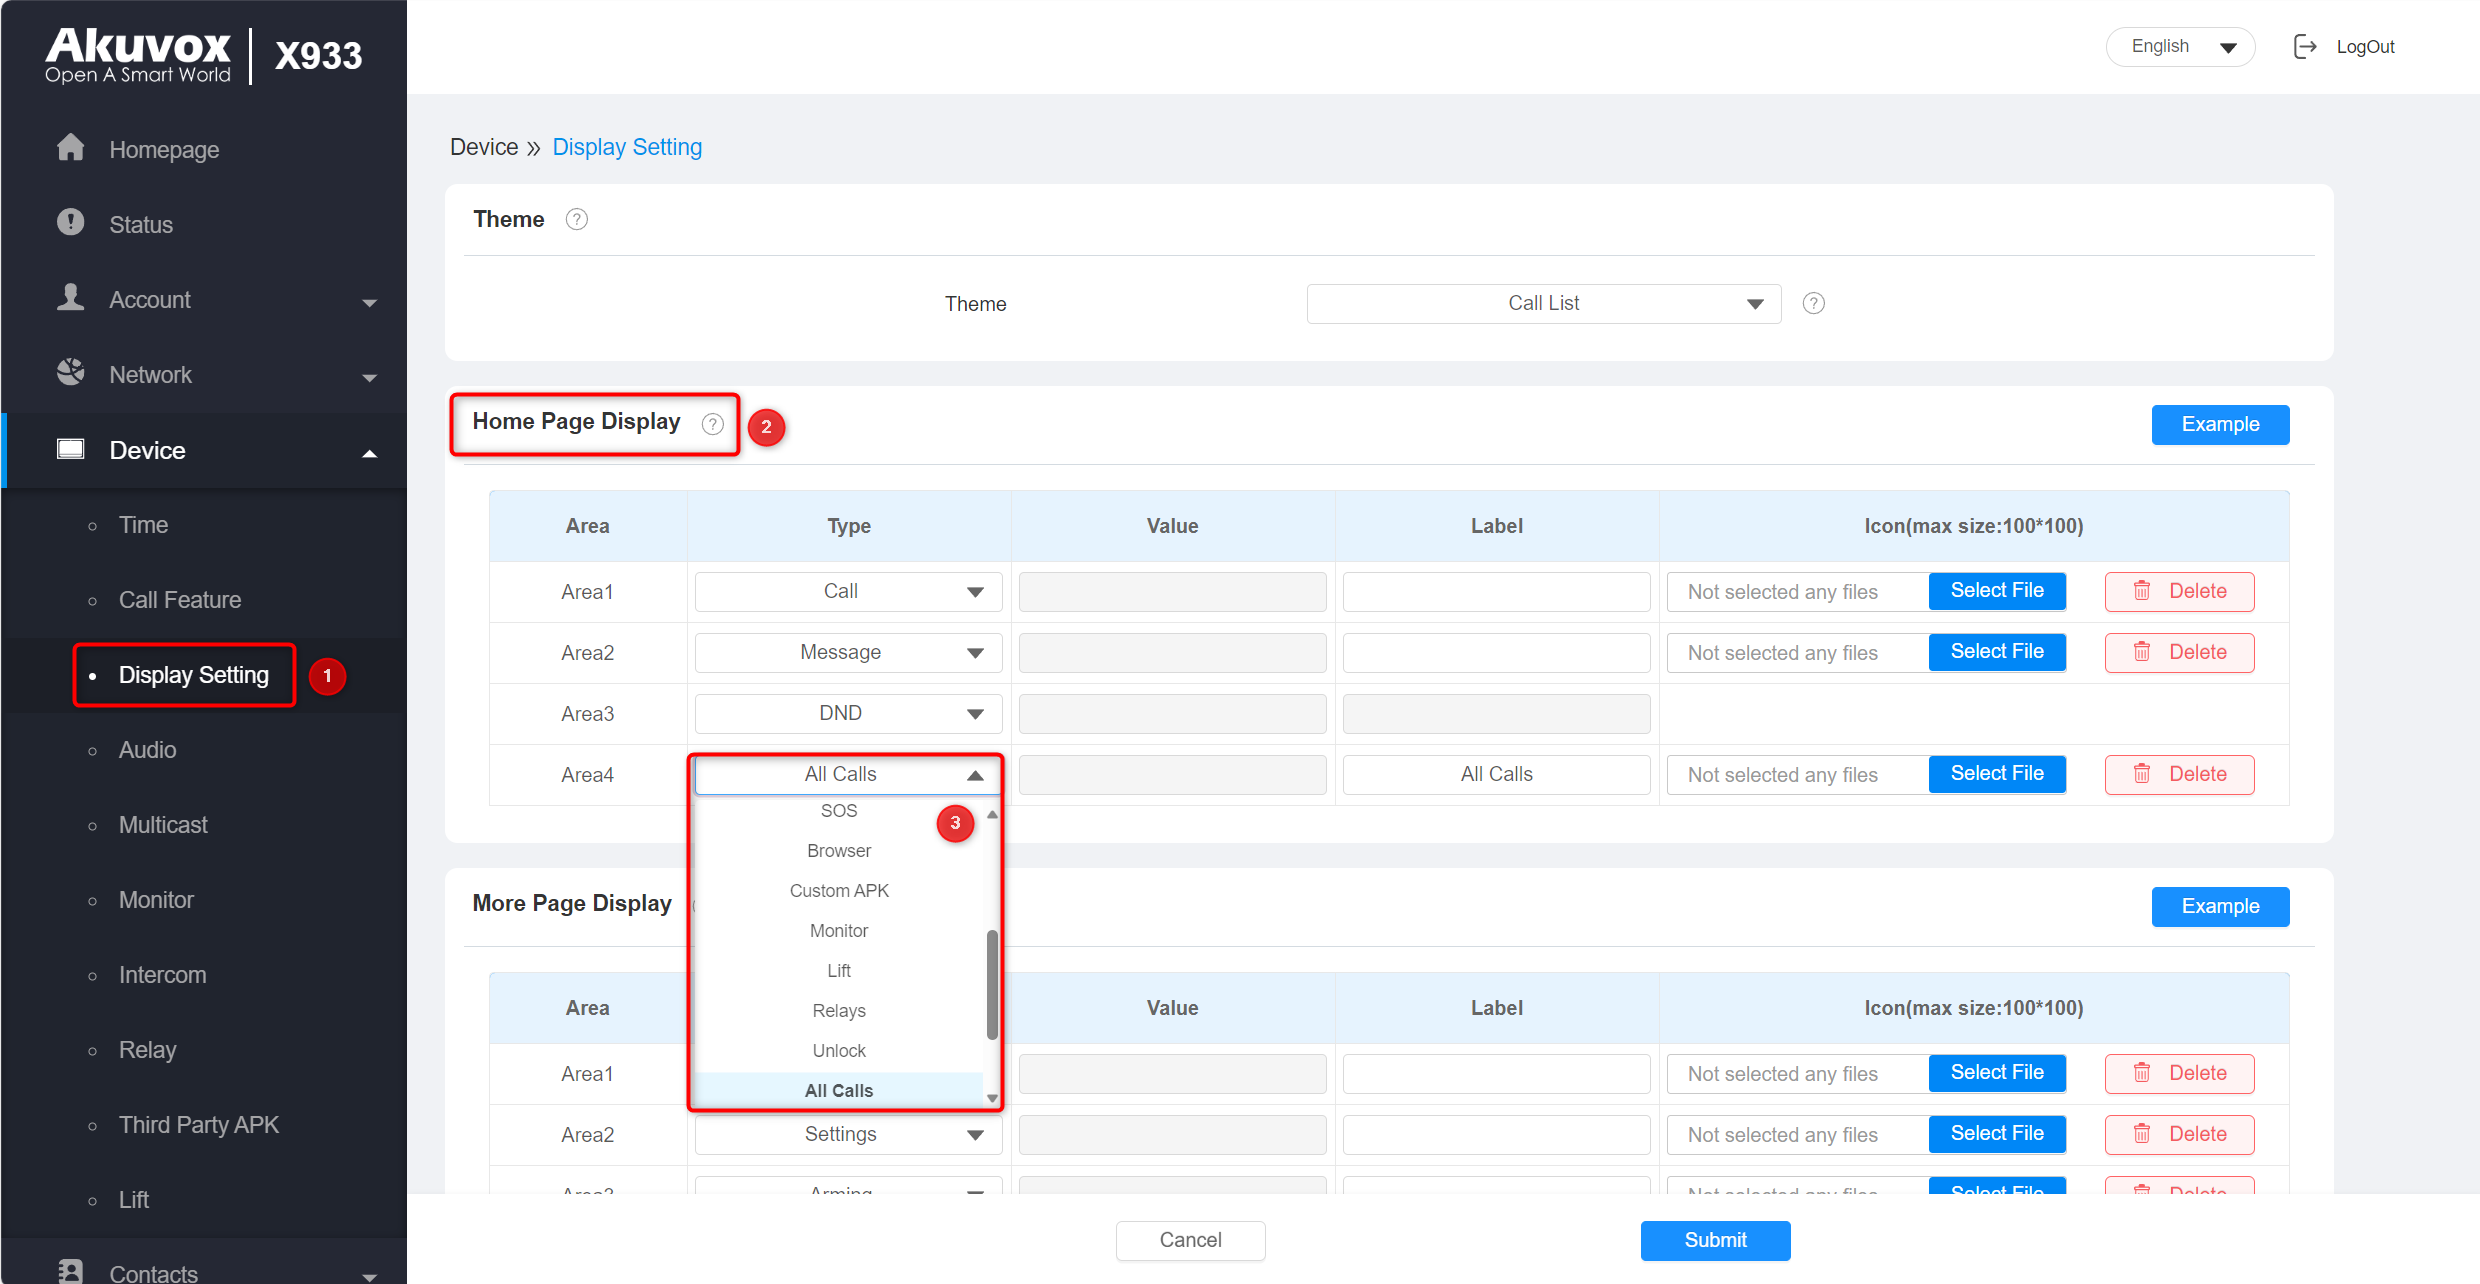The height and width of the screenshot is (1284, 2480).
Task: Cancel the display setting changes
Action: coord(1190,1240)
